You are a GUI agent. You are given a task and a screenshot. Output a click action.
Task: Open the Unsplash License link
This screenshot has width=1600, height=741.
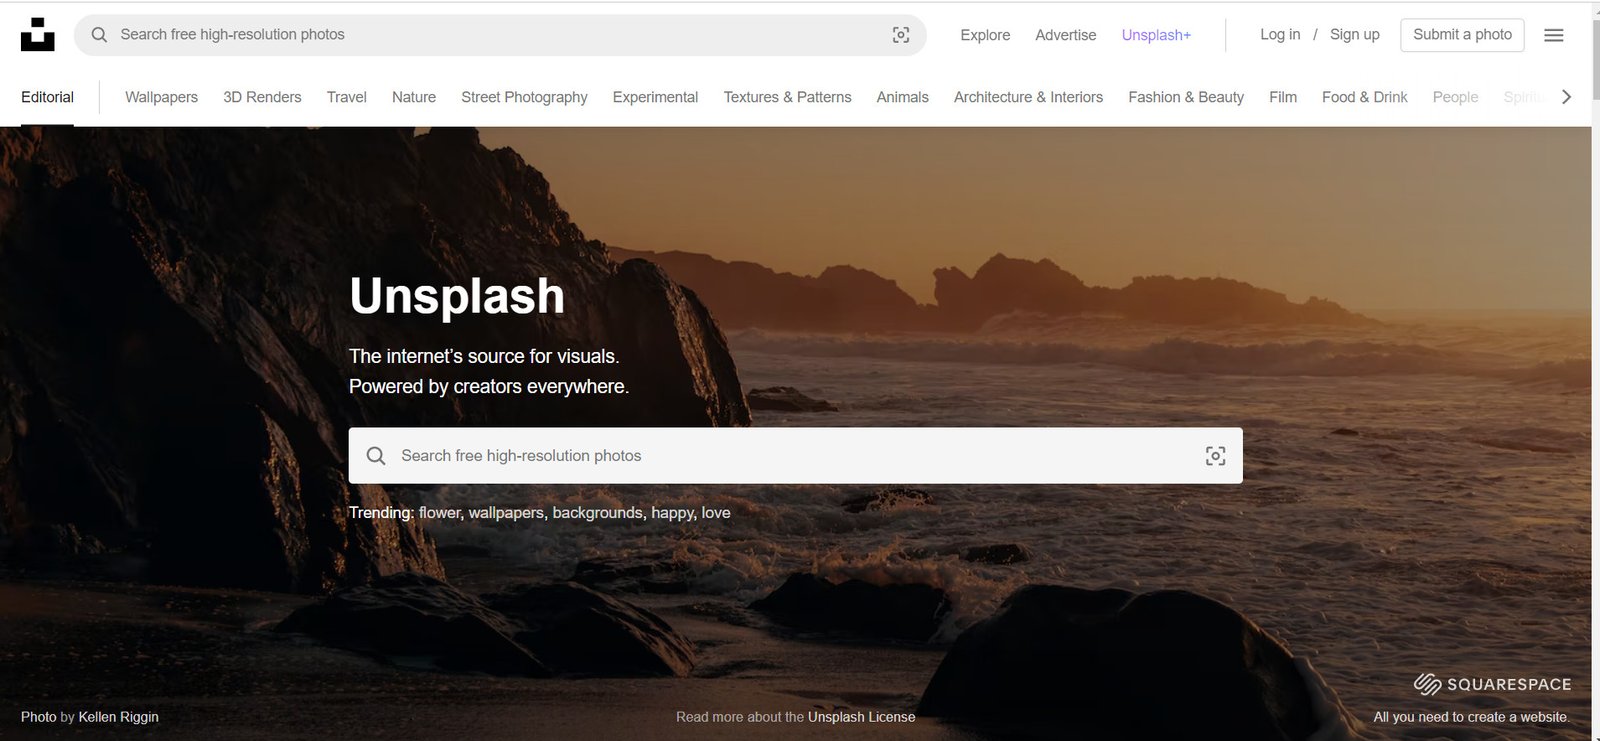(861, 717)
